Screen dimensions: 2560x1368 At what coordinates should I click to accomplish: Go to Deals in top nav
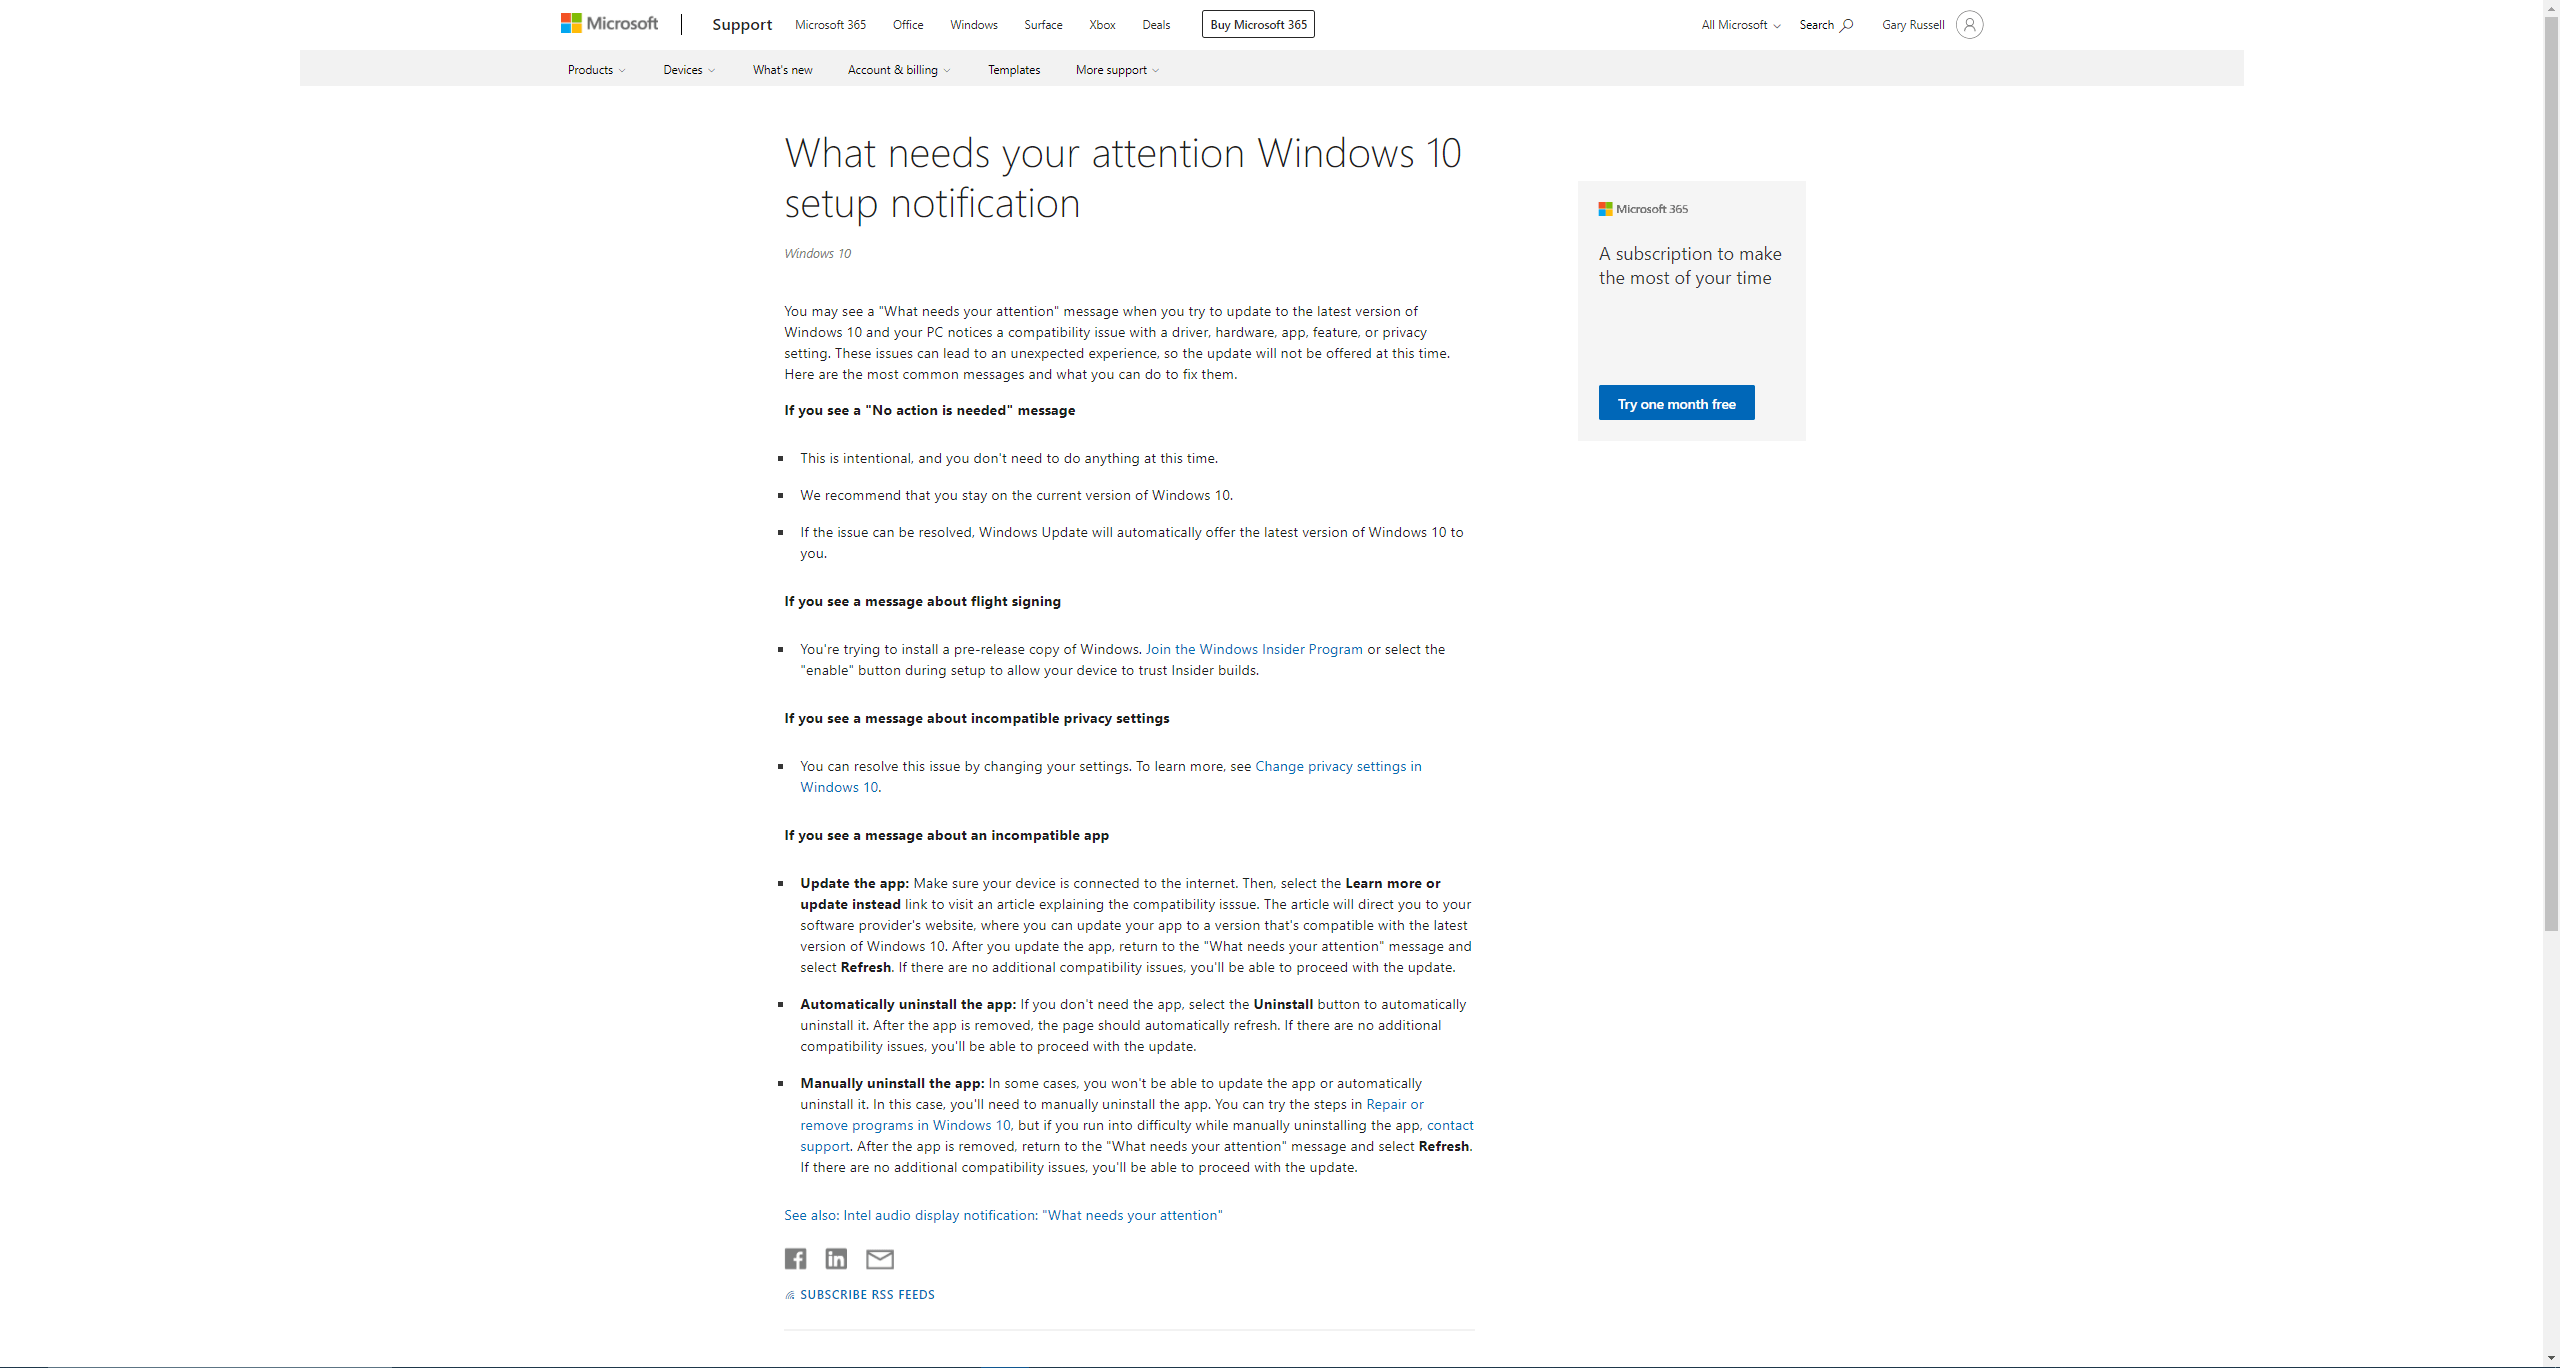[x=1156, y=25]
